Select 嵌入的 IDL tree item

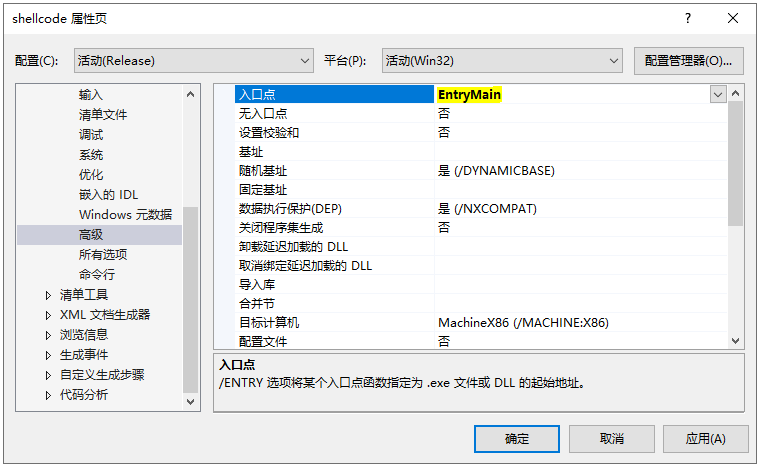point(109,195)
